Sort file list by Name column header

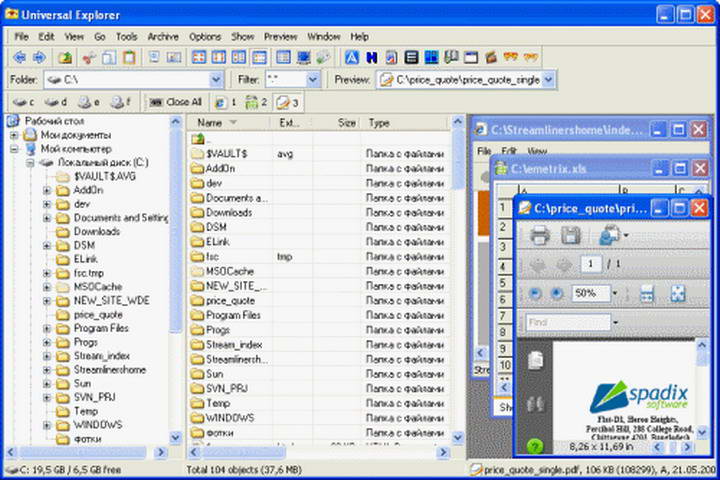coord(229,123)
